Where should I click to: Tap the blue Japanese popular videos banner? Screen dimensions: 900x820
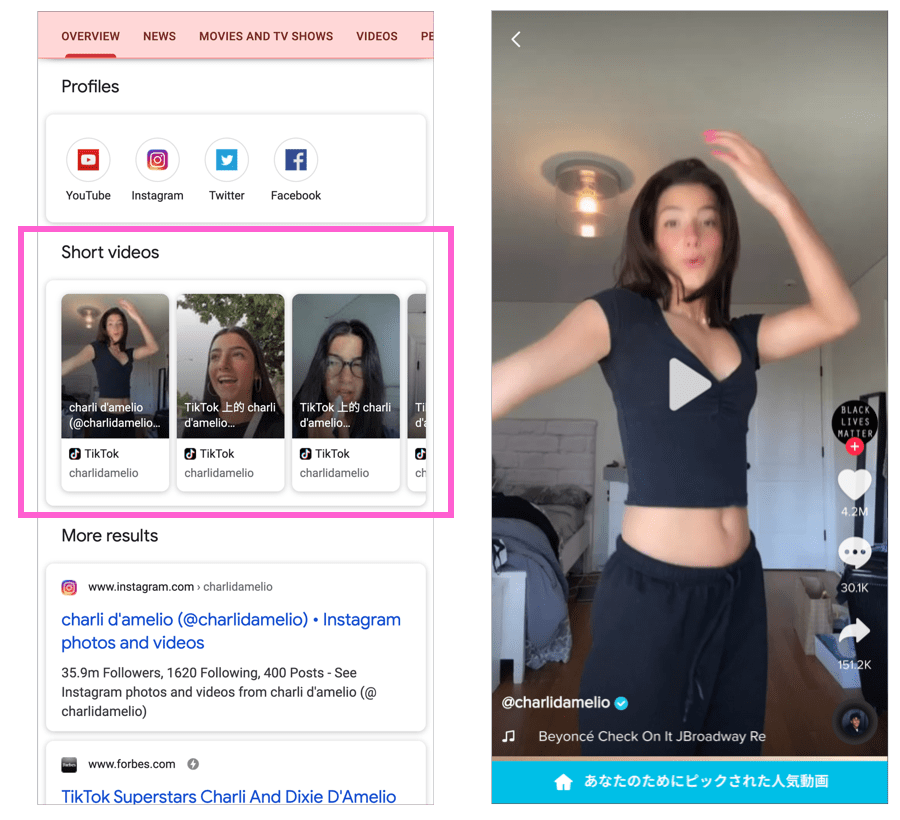(689, 782)
